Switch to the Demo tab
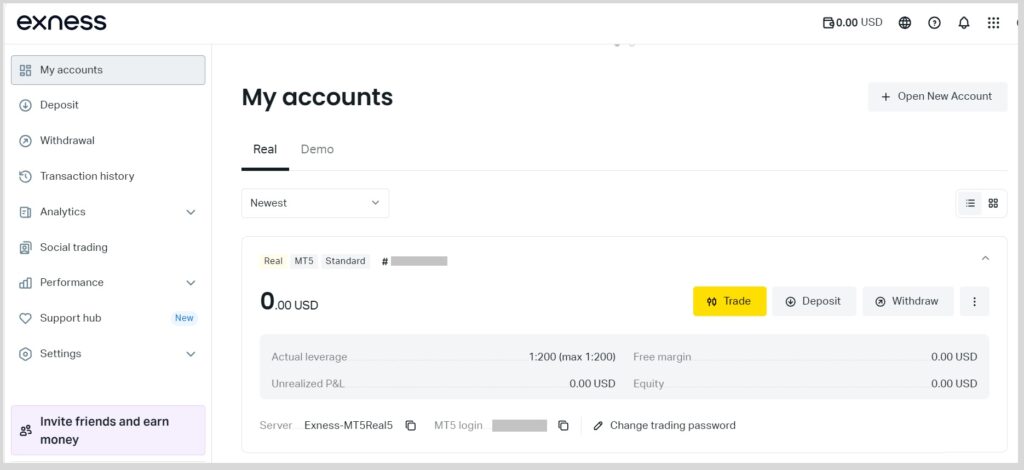Viewport: 1024px width, 470px height. pos(317,149)
